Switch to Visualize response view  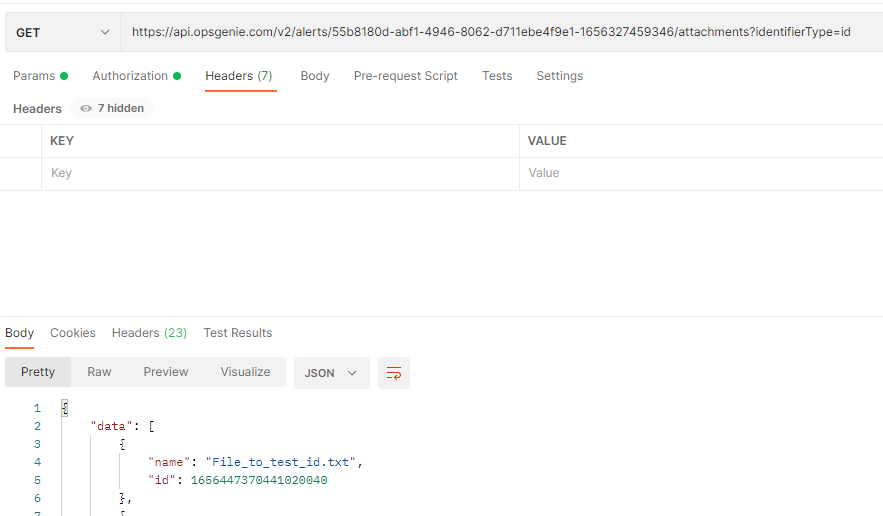tap(245, 372)
